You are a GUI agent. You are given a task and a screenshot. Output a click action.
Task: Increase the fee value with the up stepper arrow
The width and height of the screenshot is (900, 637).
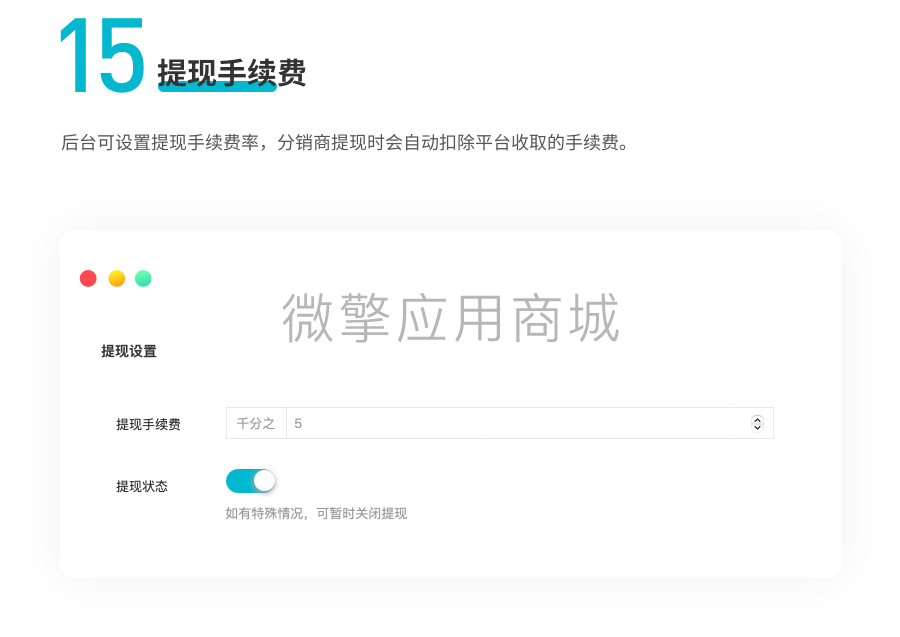pyautogui.click(x=757, y=419)
